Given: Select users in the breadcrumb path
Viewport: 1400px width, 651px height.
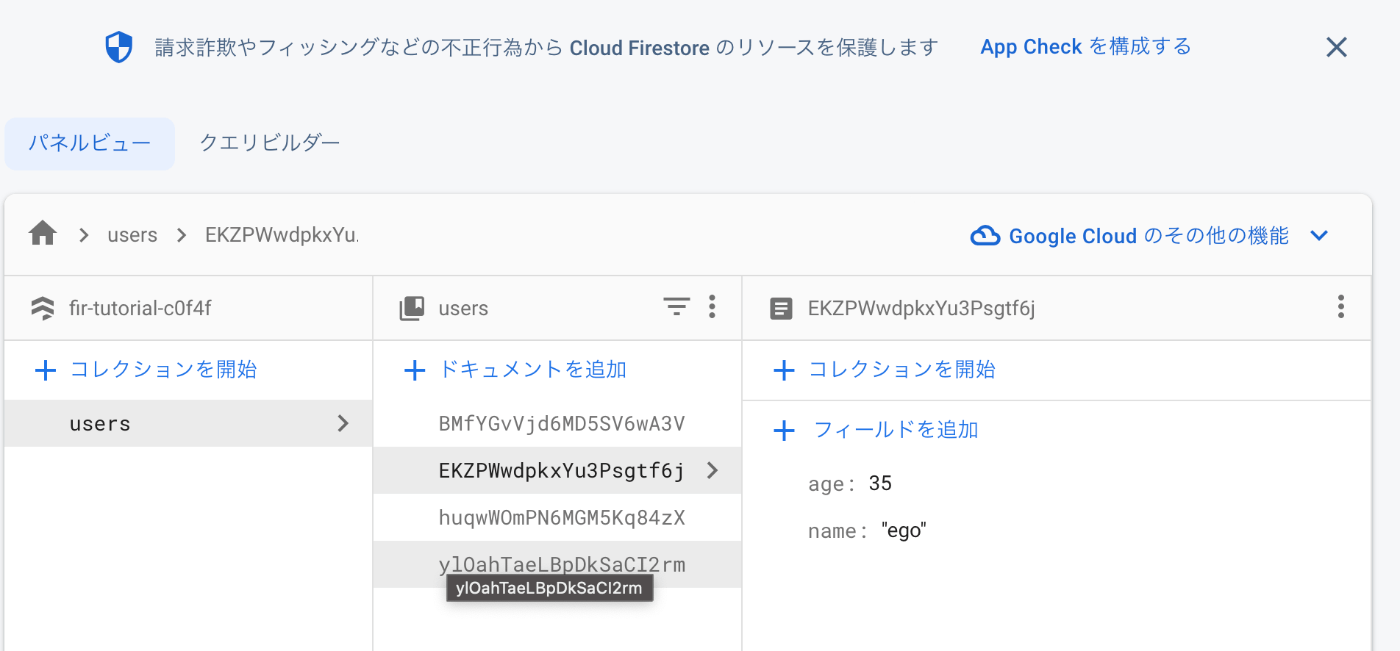Looking at the screenshot, I should [132, 235].
